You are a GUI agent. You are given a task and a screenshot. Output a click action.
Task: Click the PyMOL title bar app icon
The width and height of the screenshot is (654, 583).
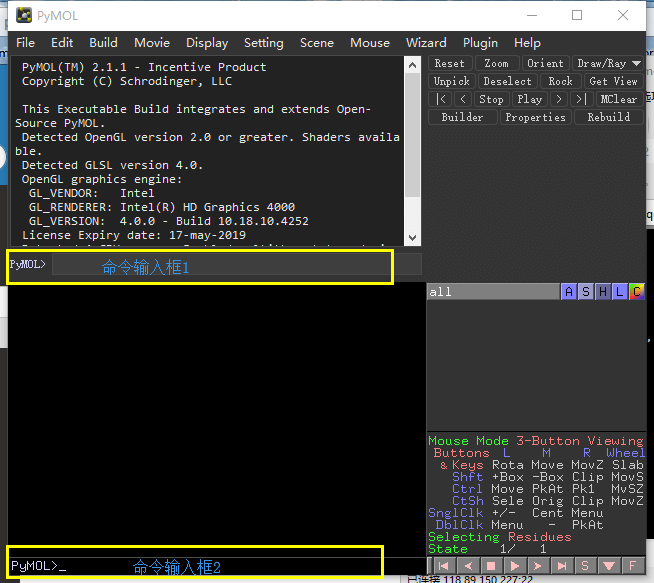[x=24, y=15]
